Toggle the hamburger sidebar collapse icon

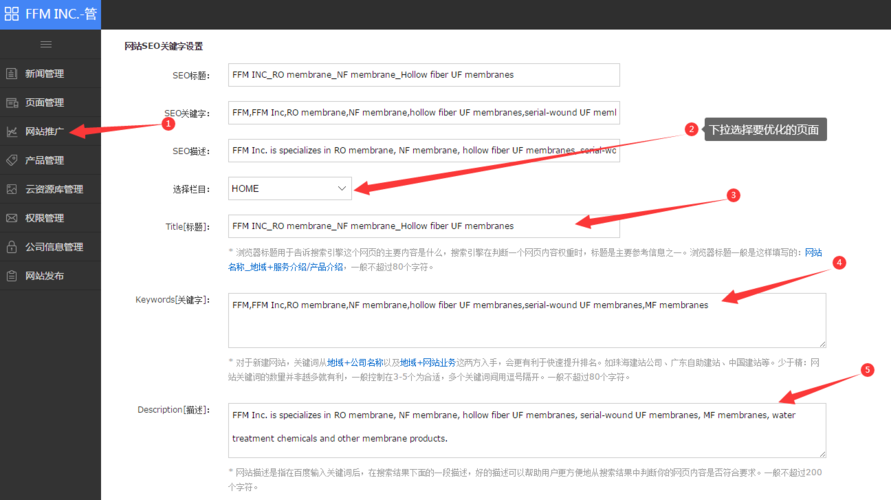pyautogui.click(x=46, y=44)
